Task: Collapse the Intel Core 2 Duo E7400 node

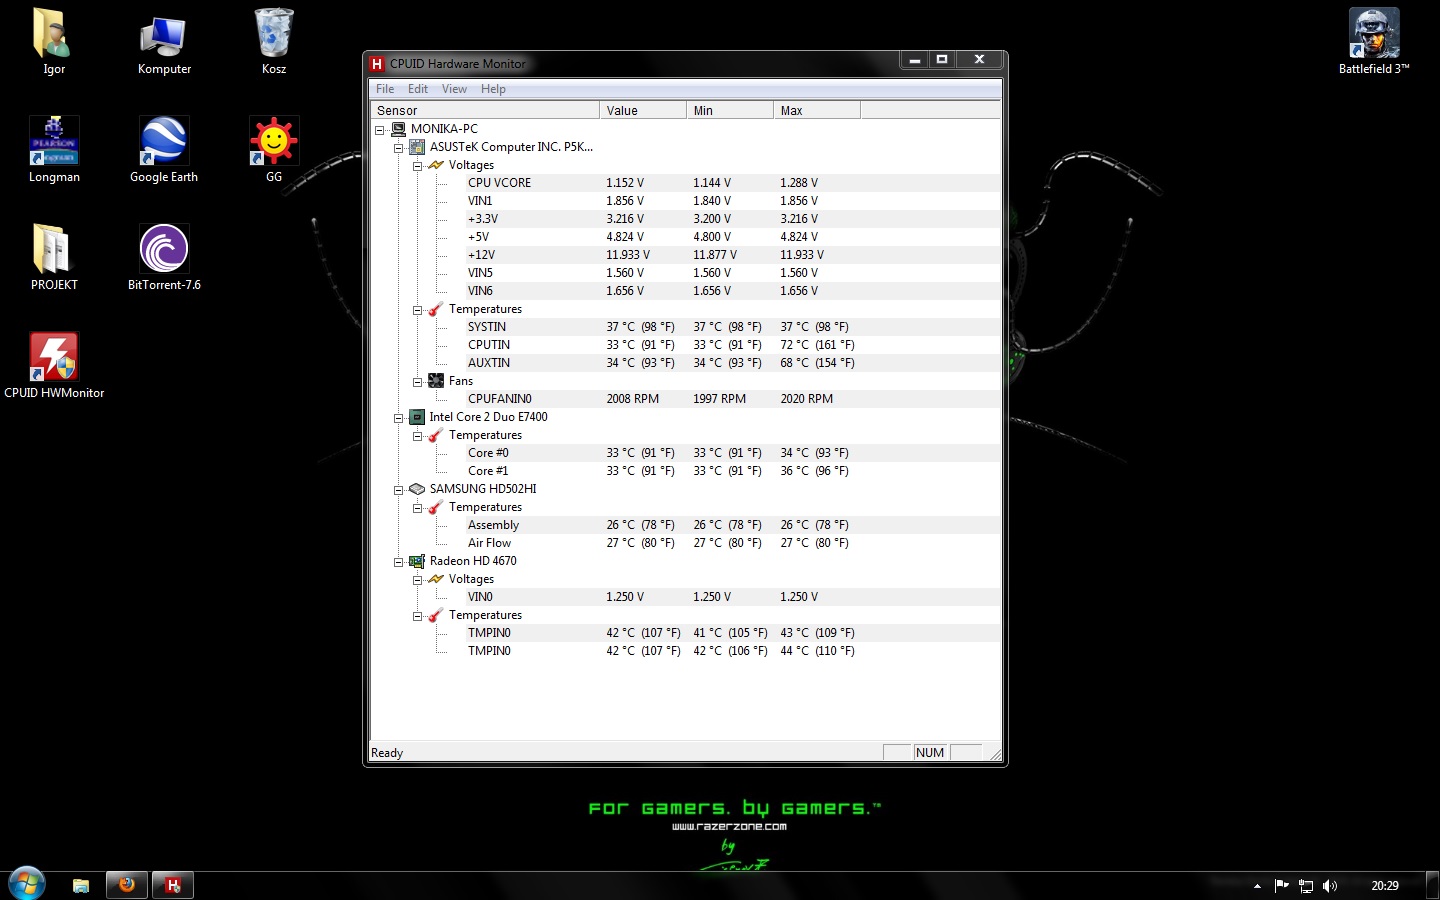Action: tap(399, 418)
